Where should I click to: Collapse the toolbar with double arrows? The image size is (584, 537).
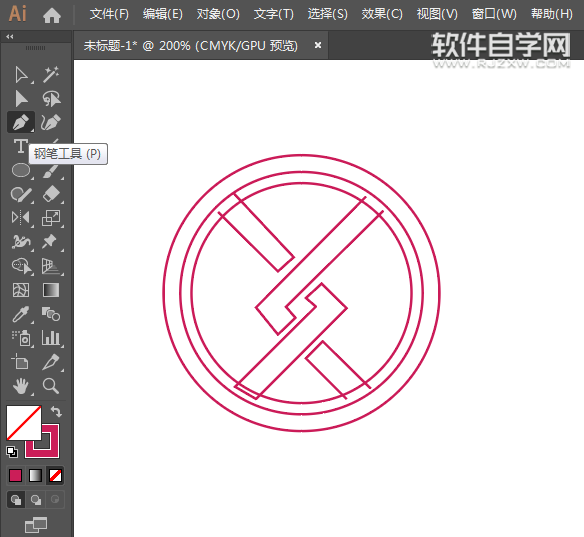10,36
